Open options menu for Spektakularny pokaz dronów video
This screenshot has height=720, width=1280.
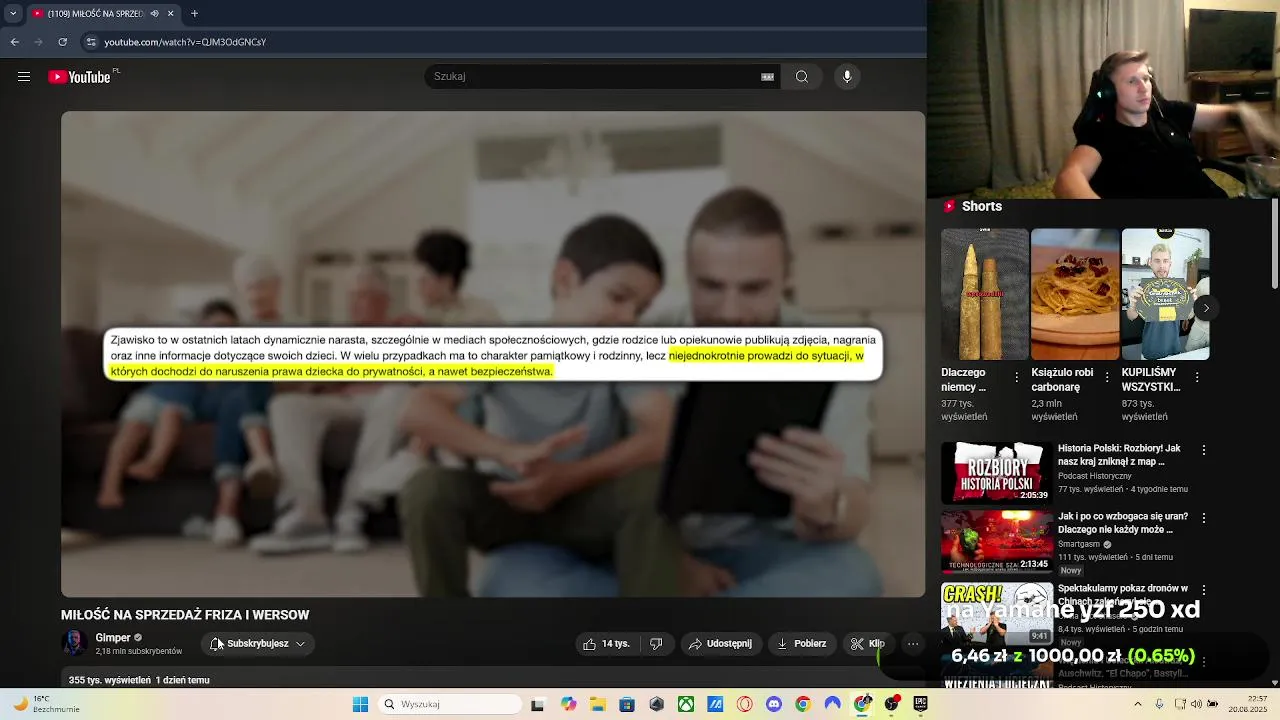(1204, 590)
